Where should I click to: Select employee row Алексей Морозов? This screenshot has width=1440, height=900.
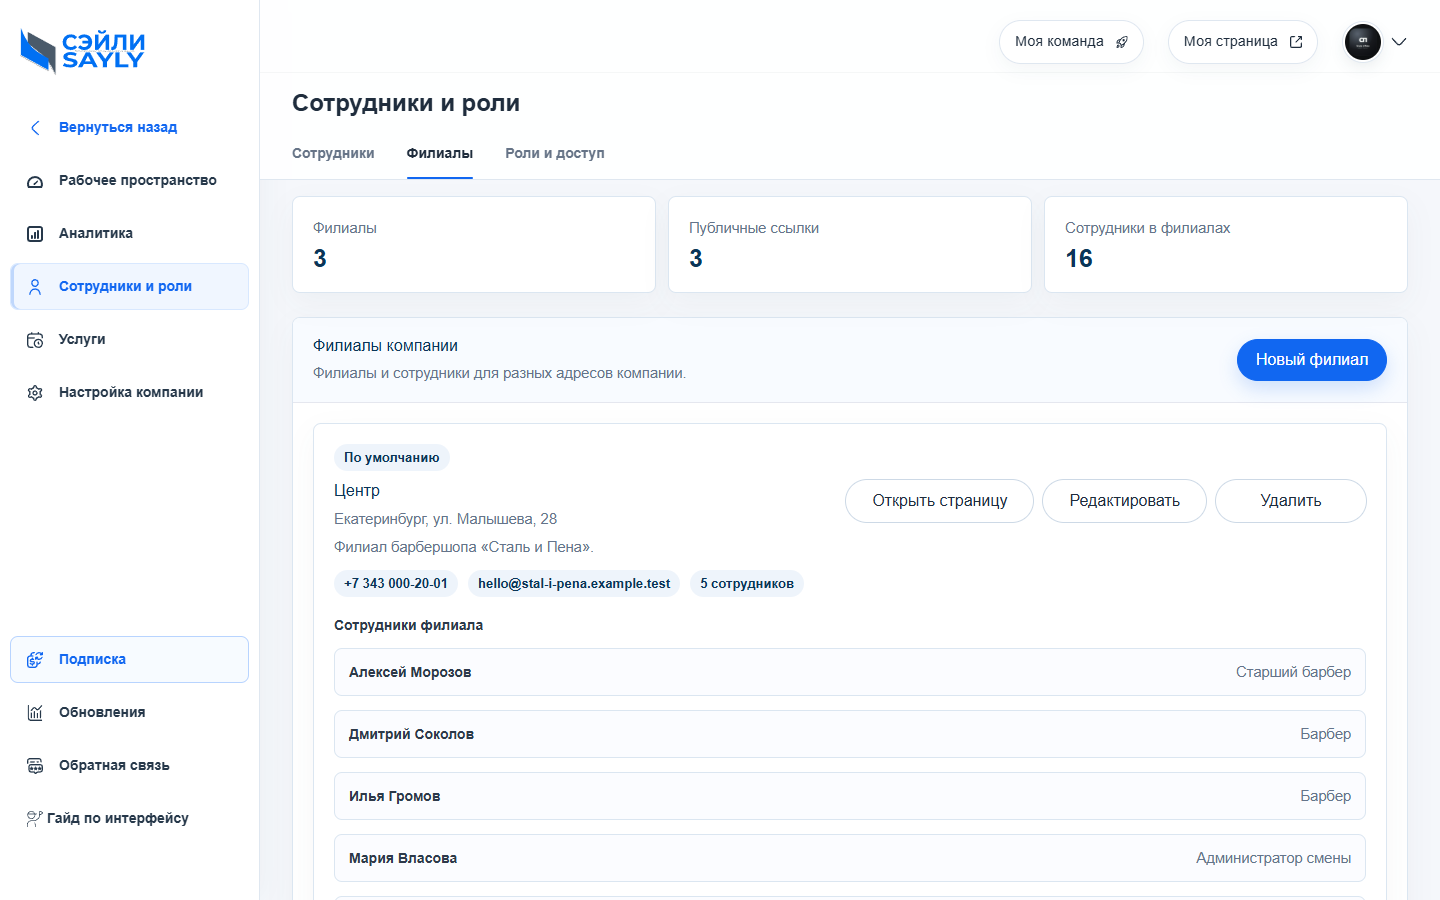[850, 672]
